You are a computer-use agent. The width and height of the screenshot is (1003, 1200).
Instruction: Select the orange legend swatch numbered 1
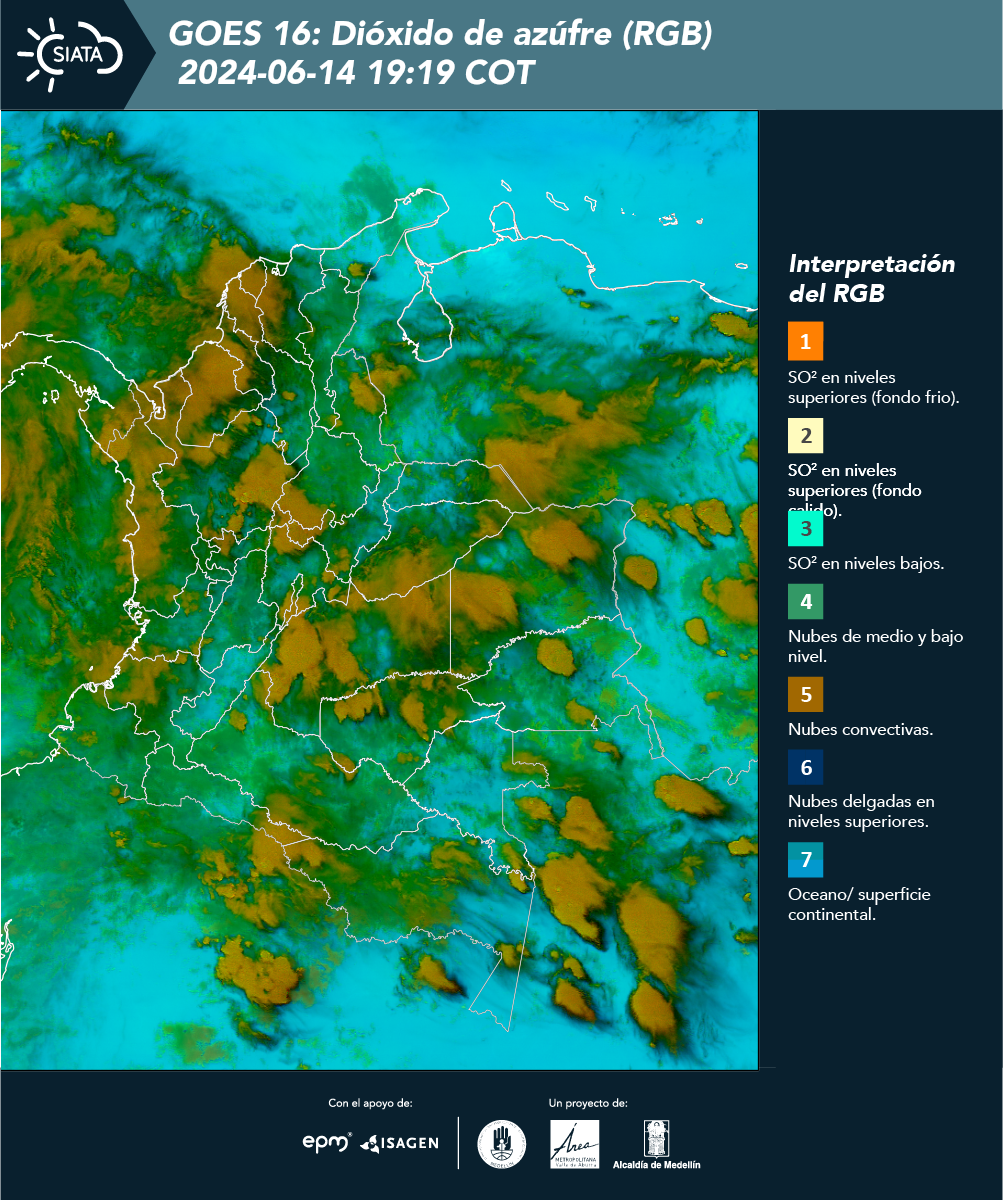pyautogui.click(x=805, y=341)
